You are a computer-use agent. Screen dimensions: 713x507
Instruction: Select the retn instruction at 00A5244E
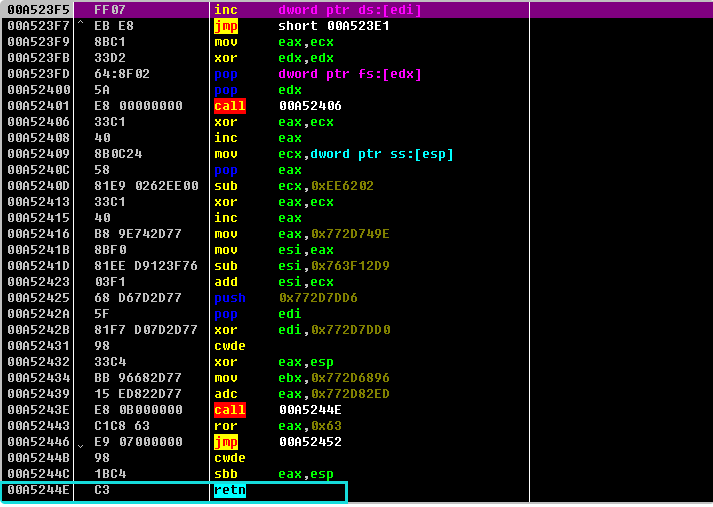(229, 490)
